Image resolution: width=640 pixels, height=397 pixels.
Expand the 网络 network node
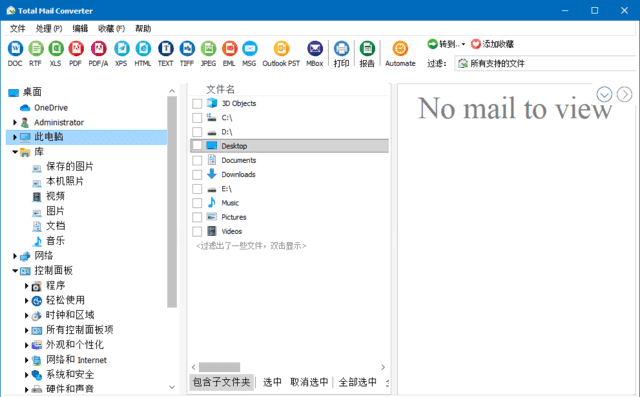(15, 256)
